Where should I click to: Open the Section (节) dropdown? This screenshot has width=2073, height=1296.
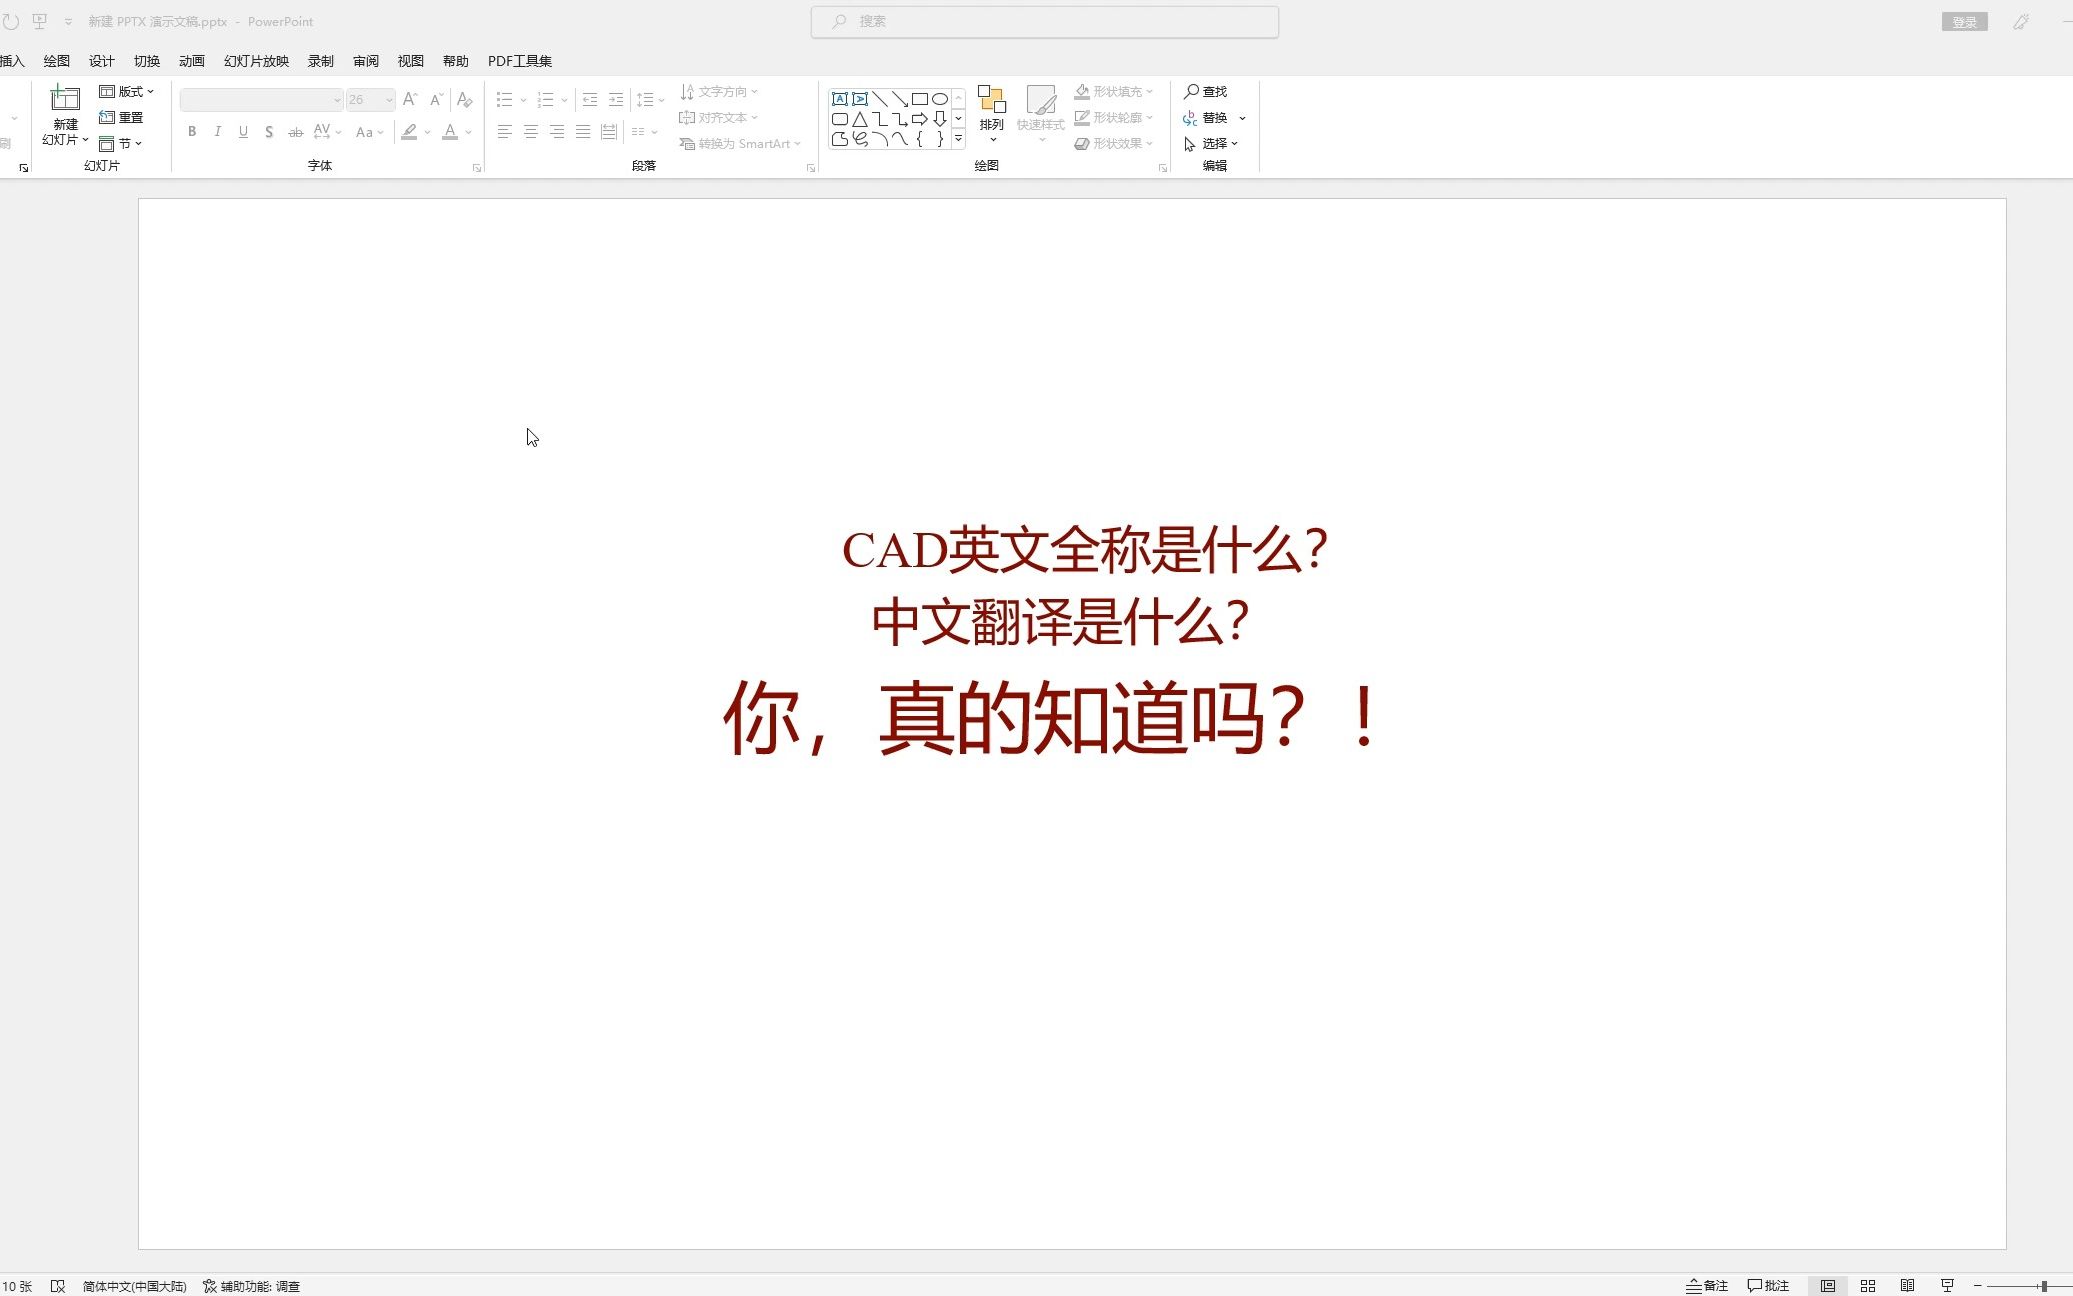(x=120, y=143)
